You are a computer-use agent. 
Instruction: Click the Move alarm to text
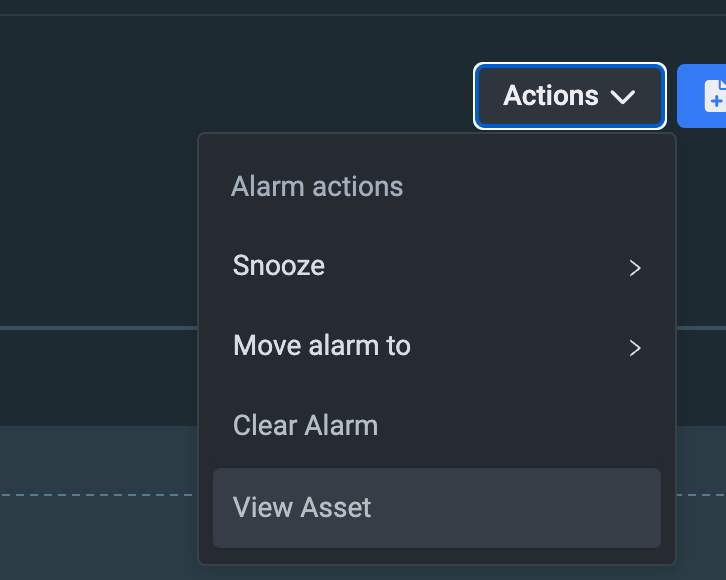coord(322,346)
